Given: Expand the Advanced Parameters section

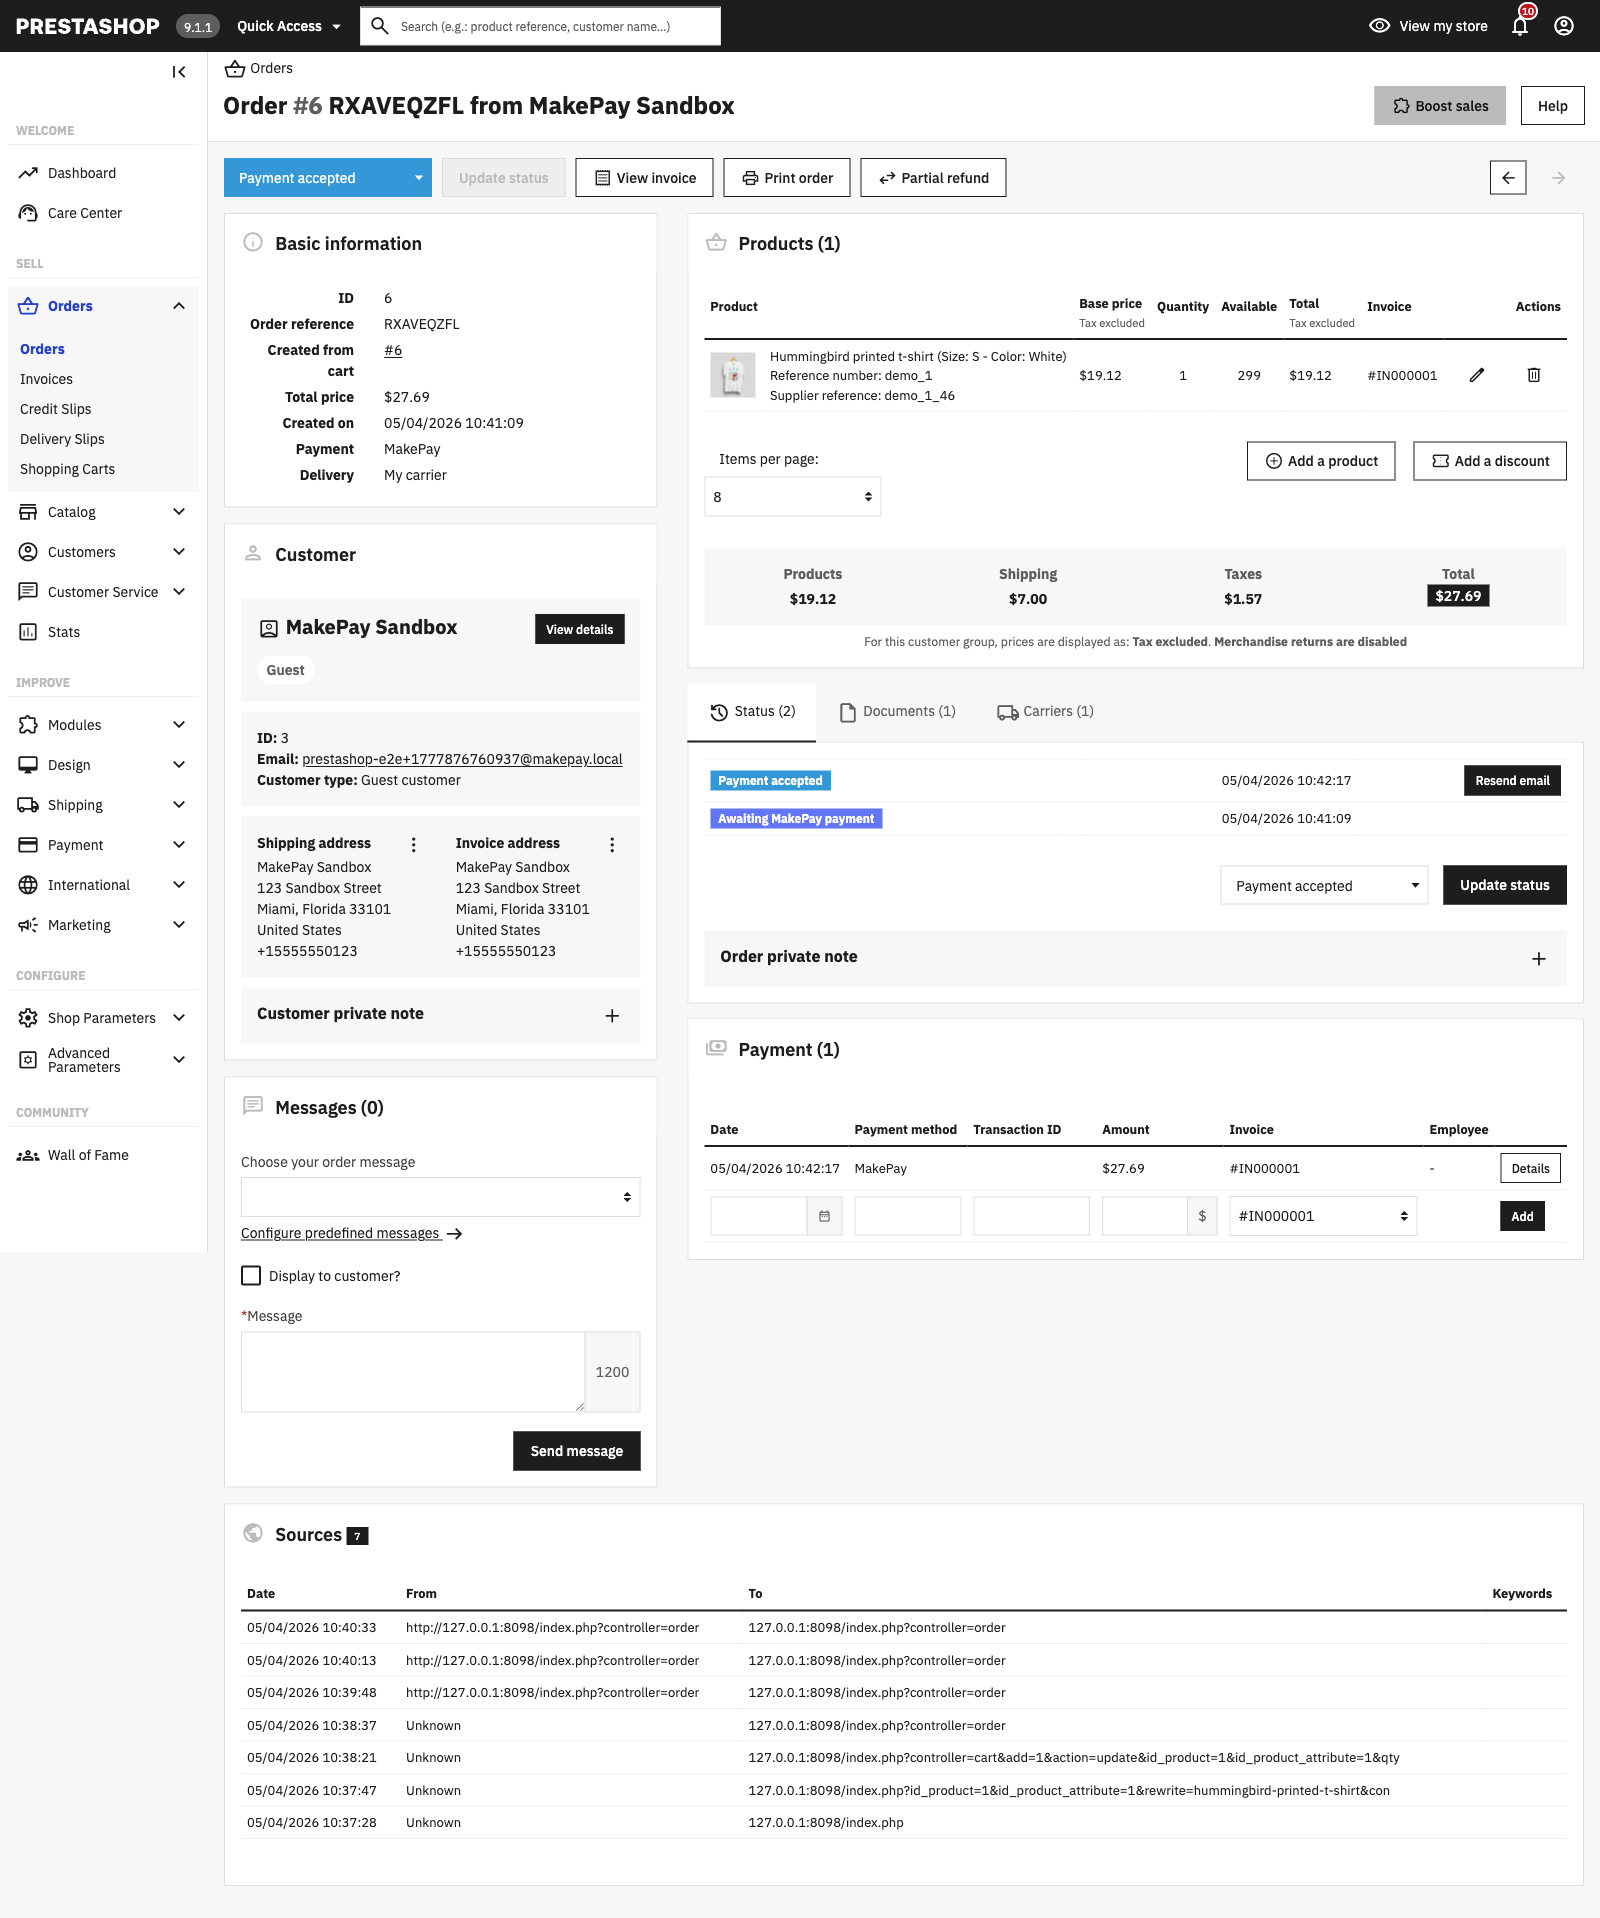Looking at the screenshot, I should coord(179,1060).
